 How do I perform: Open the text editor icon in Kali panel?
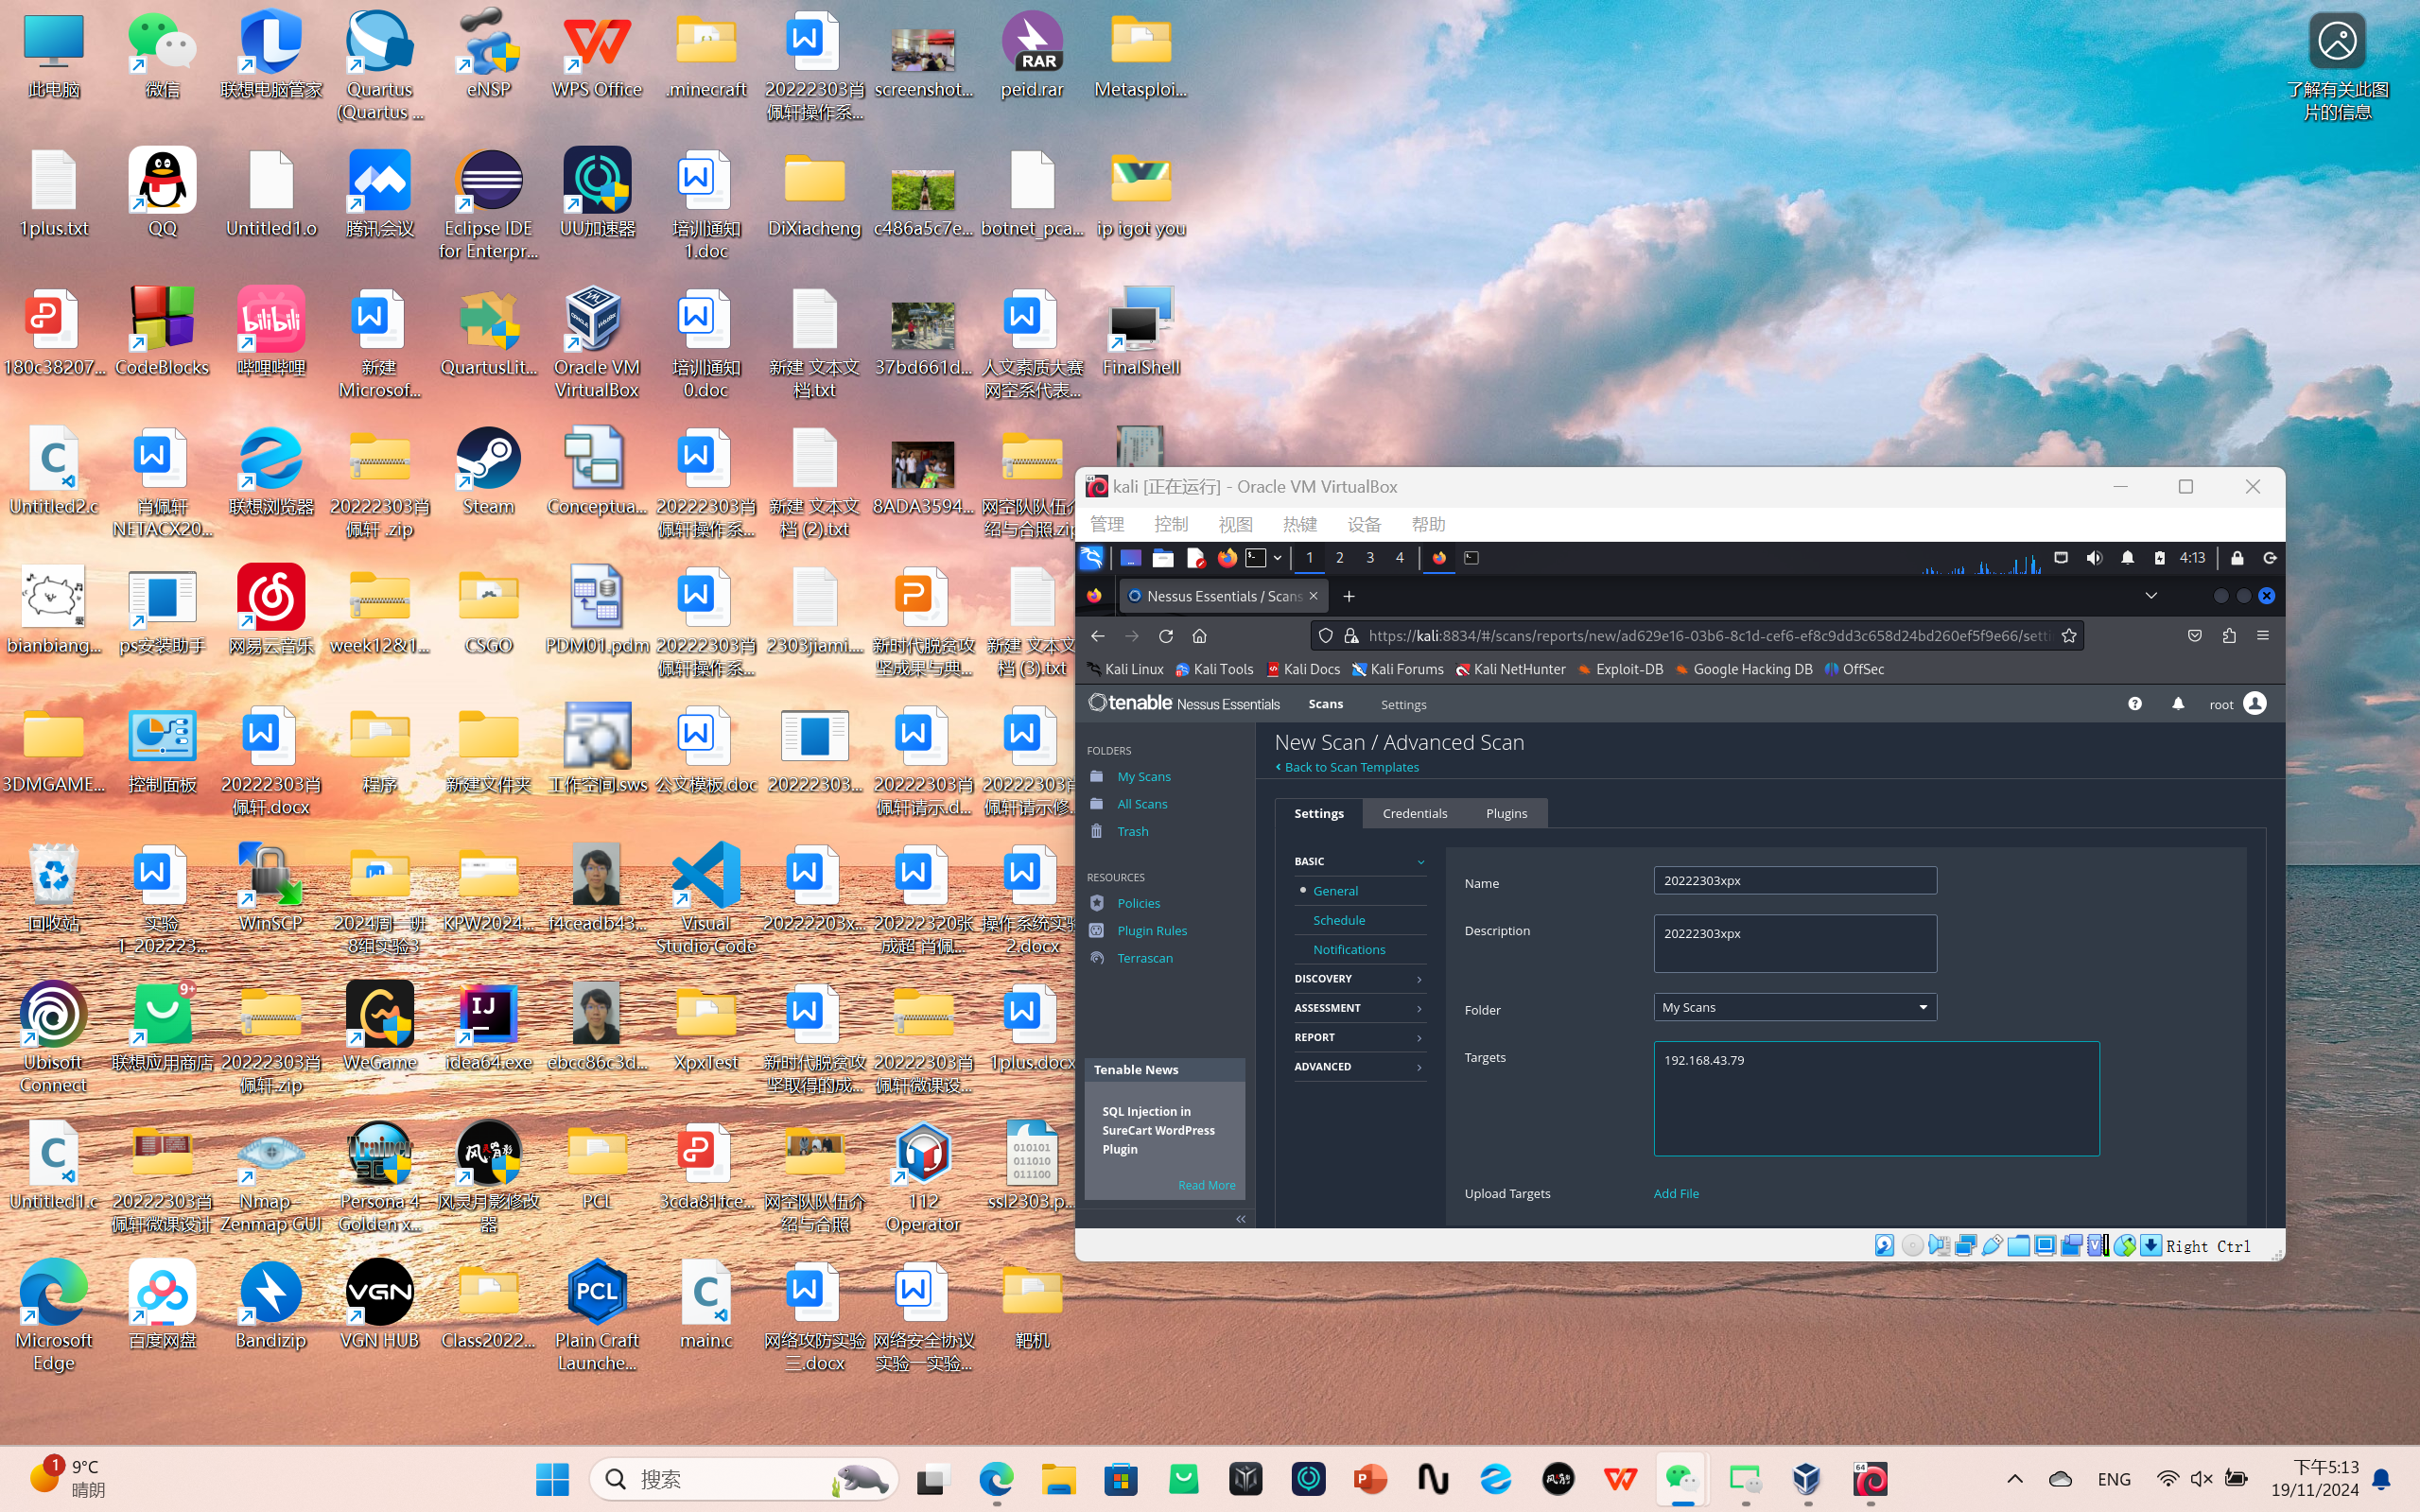coord(1195,558)
